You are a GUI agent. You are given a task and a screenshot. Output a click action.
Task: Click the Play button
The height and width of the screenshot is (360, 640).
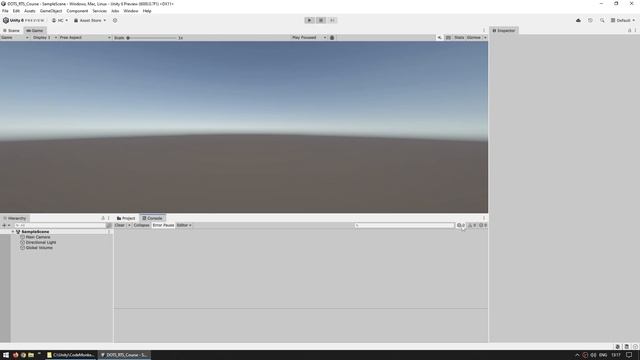(x=309, y=20)
